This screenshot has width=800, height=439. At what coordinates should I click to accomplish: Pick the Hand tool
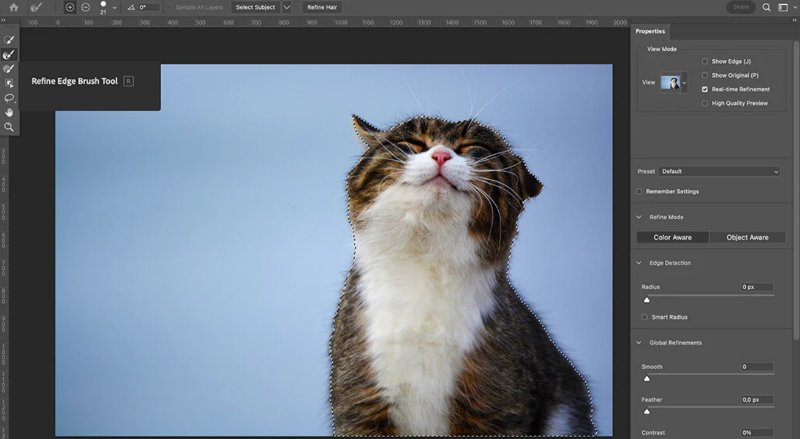[9, 113]
